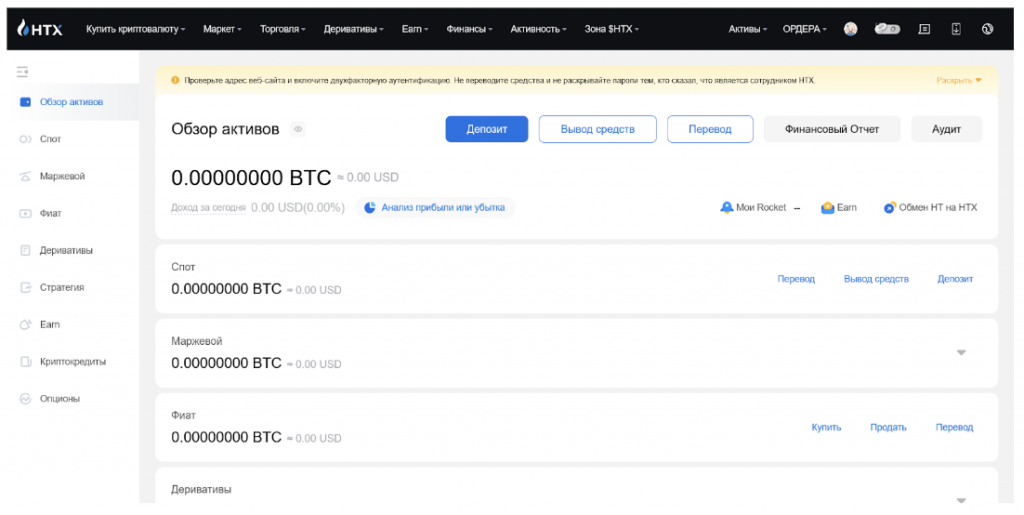Toggle the switch pill in the header
Image resolution: width=1024 pixels, height=515 pixels.
tap(887, 29)
